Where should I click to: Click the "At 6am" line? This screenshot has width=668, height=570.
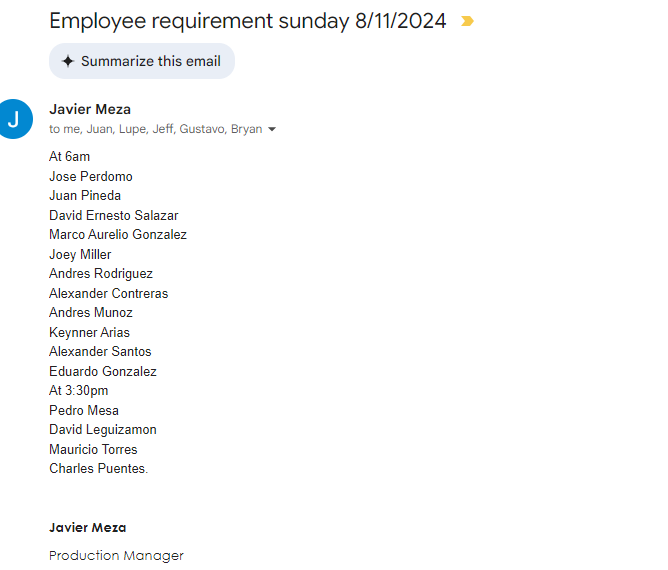(69, 157)
